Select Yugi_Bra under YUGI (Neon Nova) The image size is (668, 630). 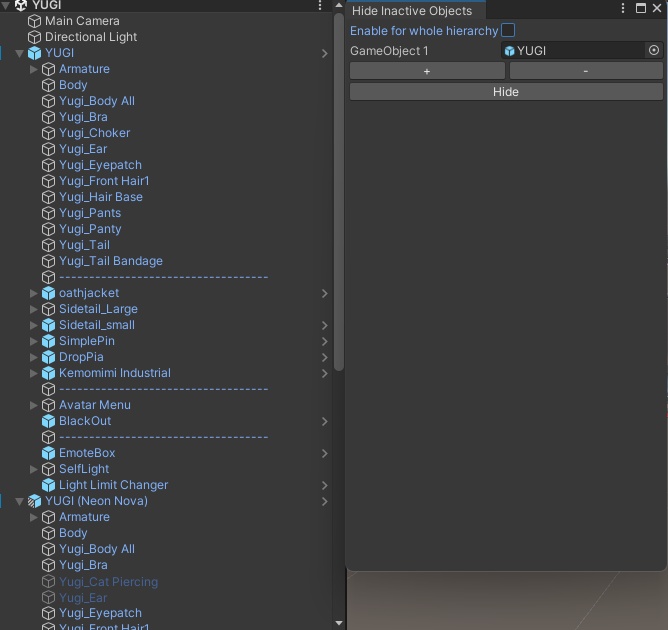(x=166, y=565)
